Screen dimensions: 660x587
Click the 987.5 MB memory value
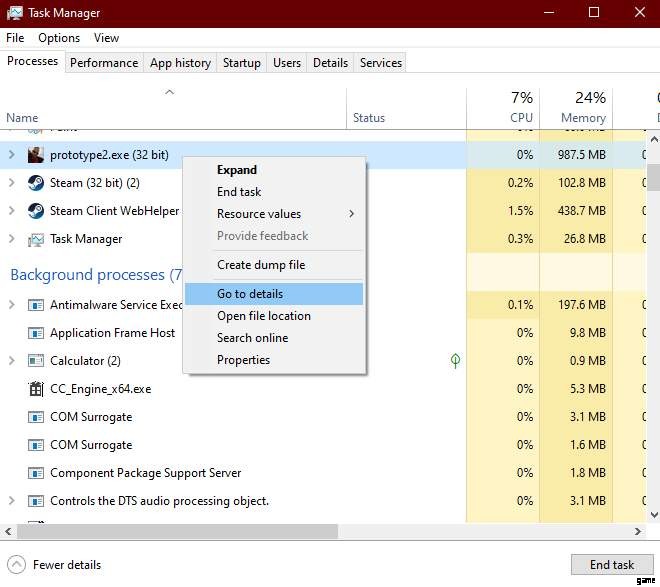pos(582,155)
